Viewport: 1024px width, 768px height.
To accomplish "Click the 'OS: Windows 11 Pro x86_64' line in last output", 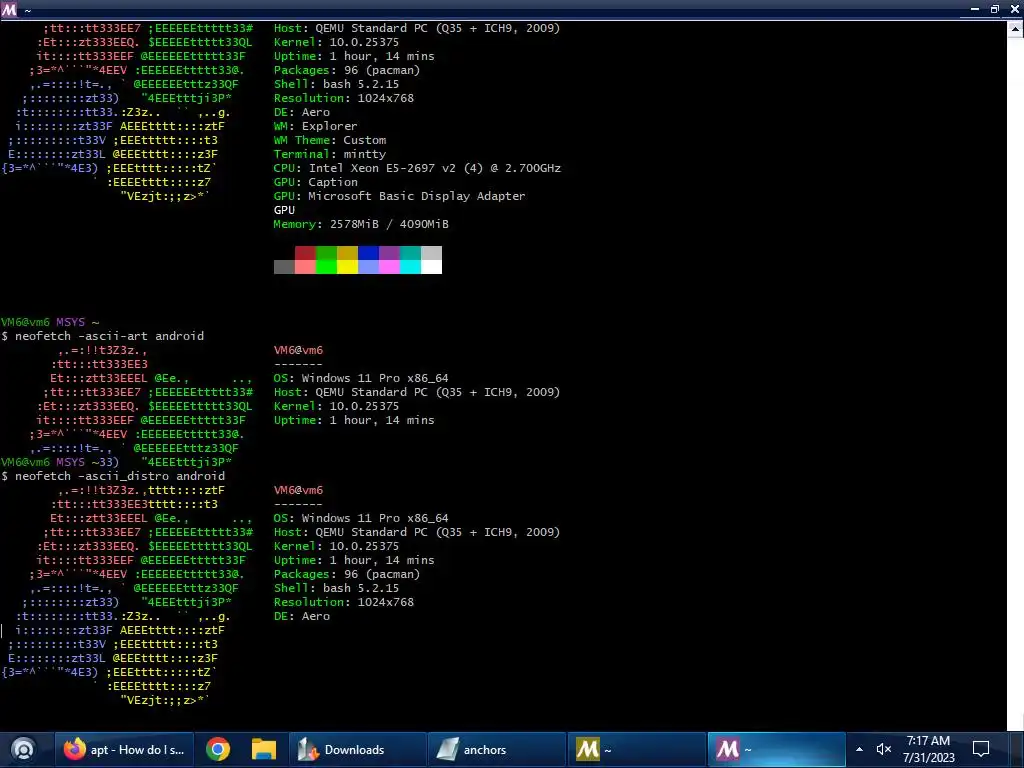I will 360,518.
